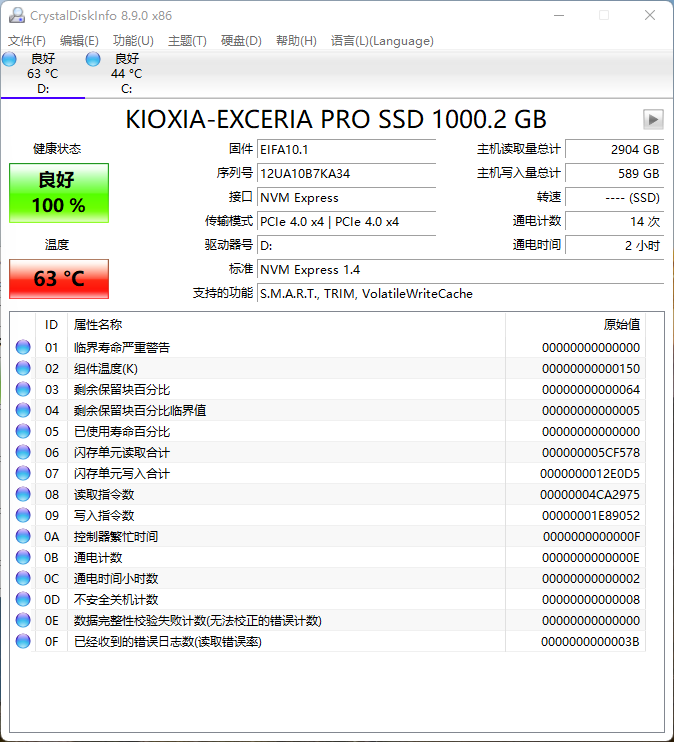Click supported features field with TRIM
This screenshot has height=742, width=674.
point(461,294)
